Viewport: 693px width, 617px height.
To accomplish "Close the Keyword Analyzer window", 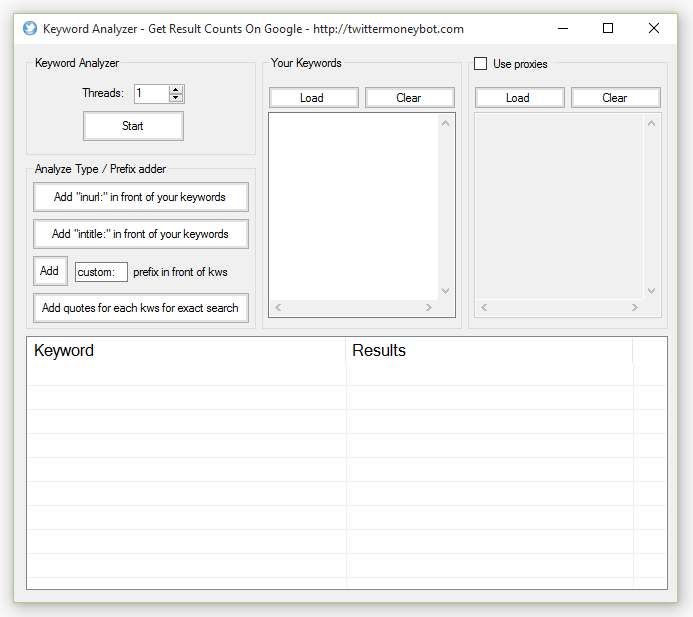I will click(654, 29).
